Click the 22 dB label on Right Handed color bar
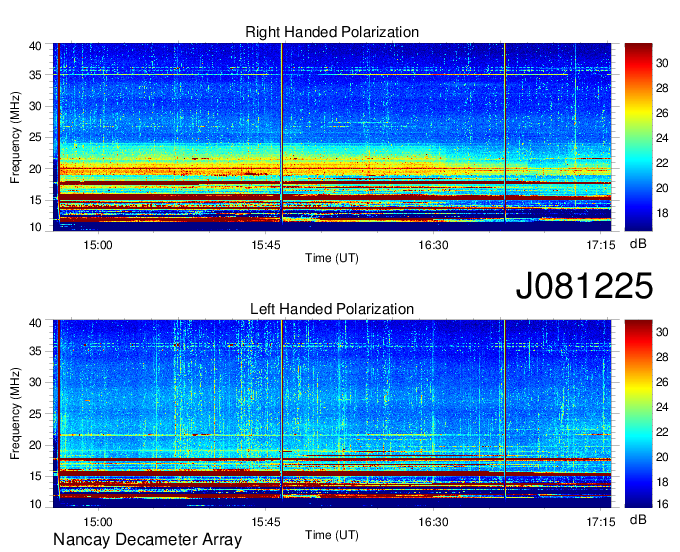The image size is (680, 552). [x=662, y=163]
